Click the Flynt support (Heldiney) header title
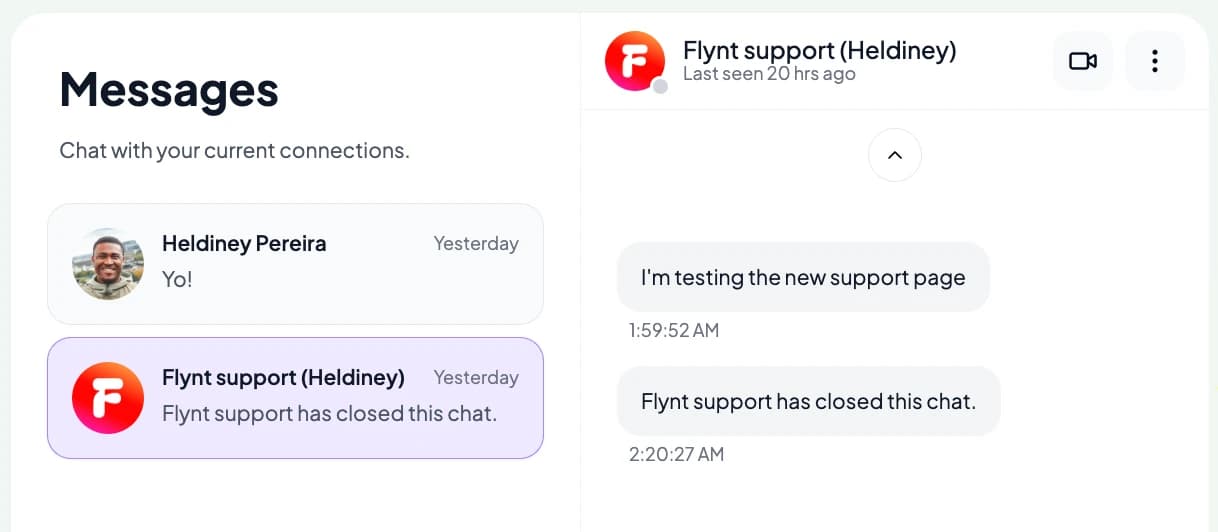This screenshot has height=532, width=1218. (x=819, y=50)
